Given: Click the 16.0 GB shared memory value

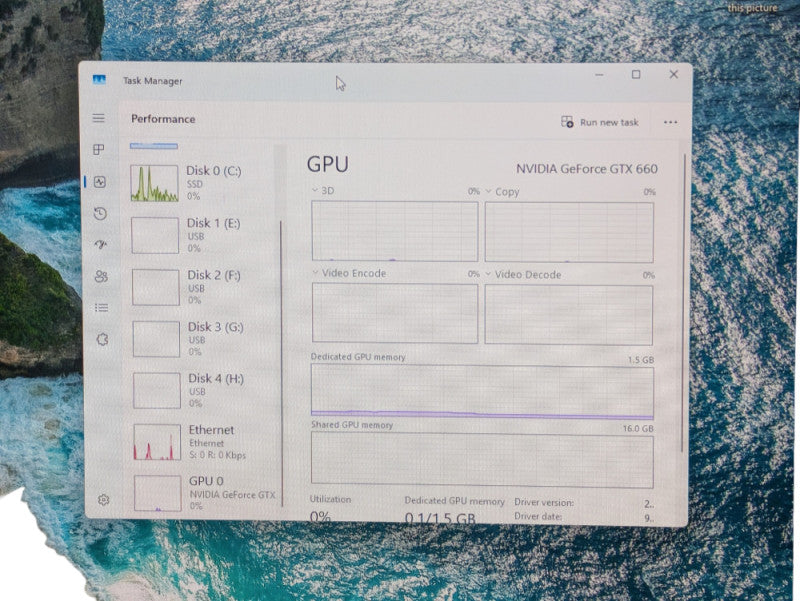Looking at the screenshot, I should click(x=638, y=429).
